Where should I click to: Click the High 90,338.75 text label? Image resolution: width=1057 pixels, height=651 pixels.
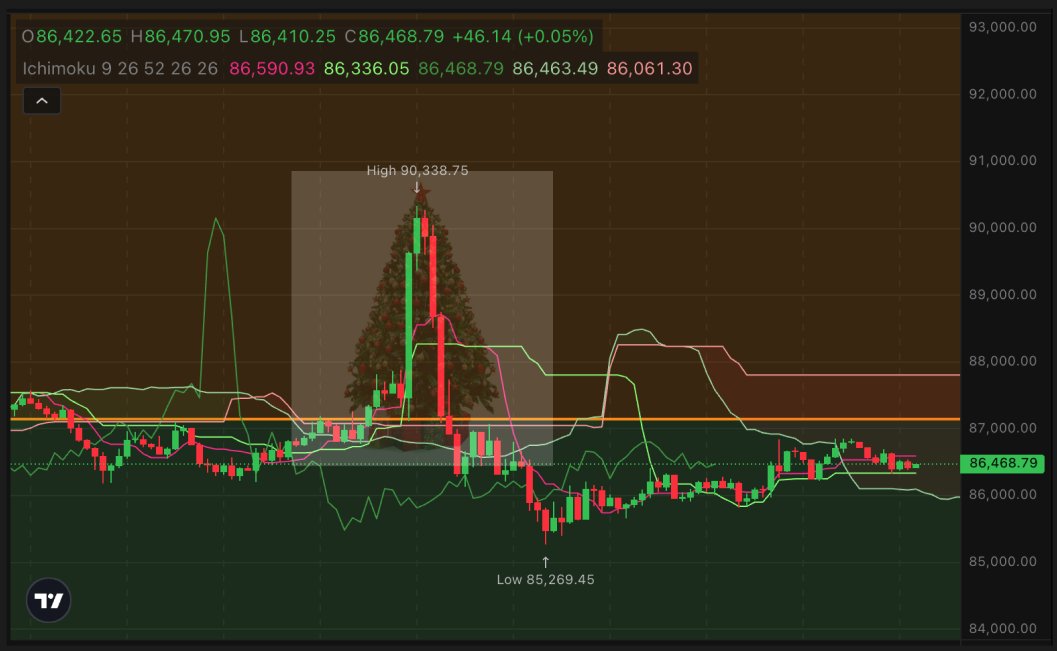pos(417,170)
